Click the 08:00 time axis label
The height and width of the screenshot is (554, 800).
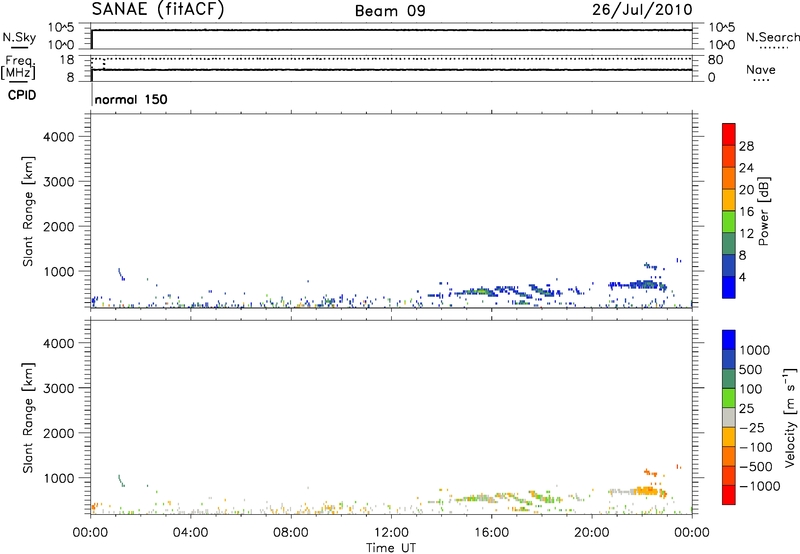click(290, 533)
